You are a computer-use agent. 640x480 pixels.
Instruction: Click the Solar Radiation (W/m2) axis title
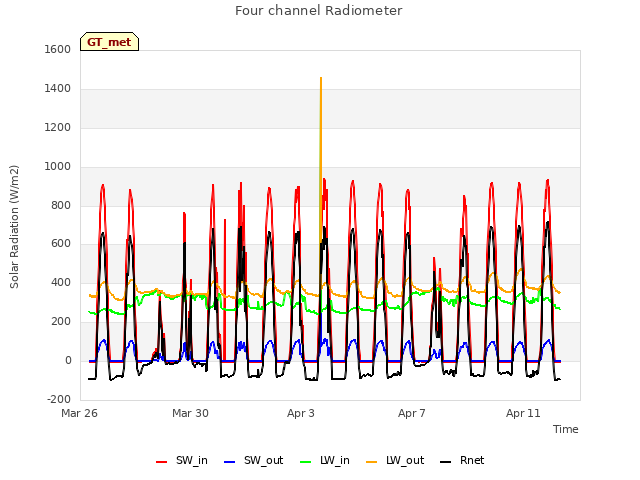tap(14, 227)
